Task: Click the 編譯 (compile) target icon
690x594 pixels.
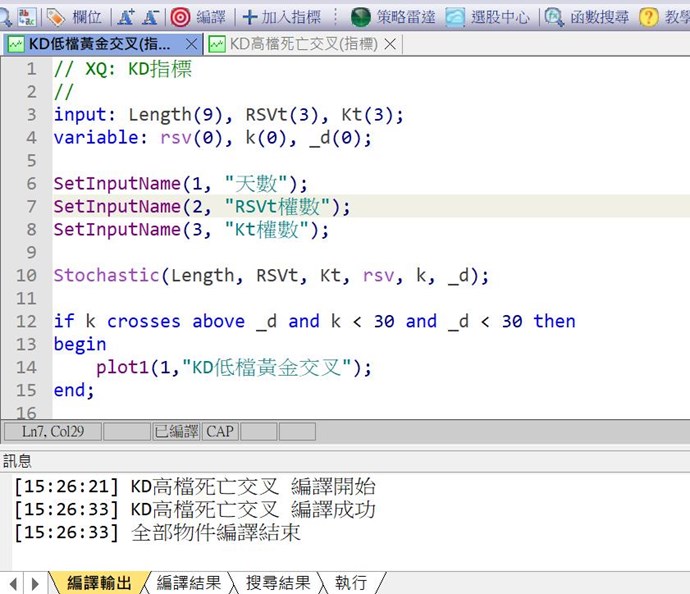Action: 180,17
